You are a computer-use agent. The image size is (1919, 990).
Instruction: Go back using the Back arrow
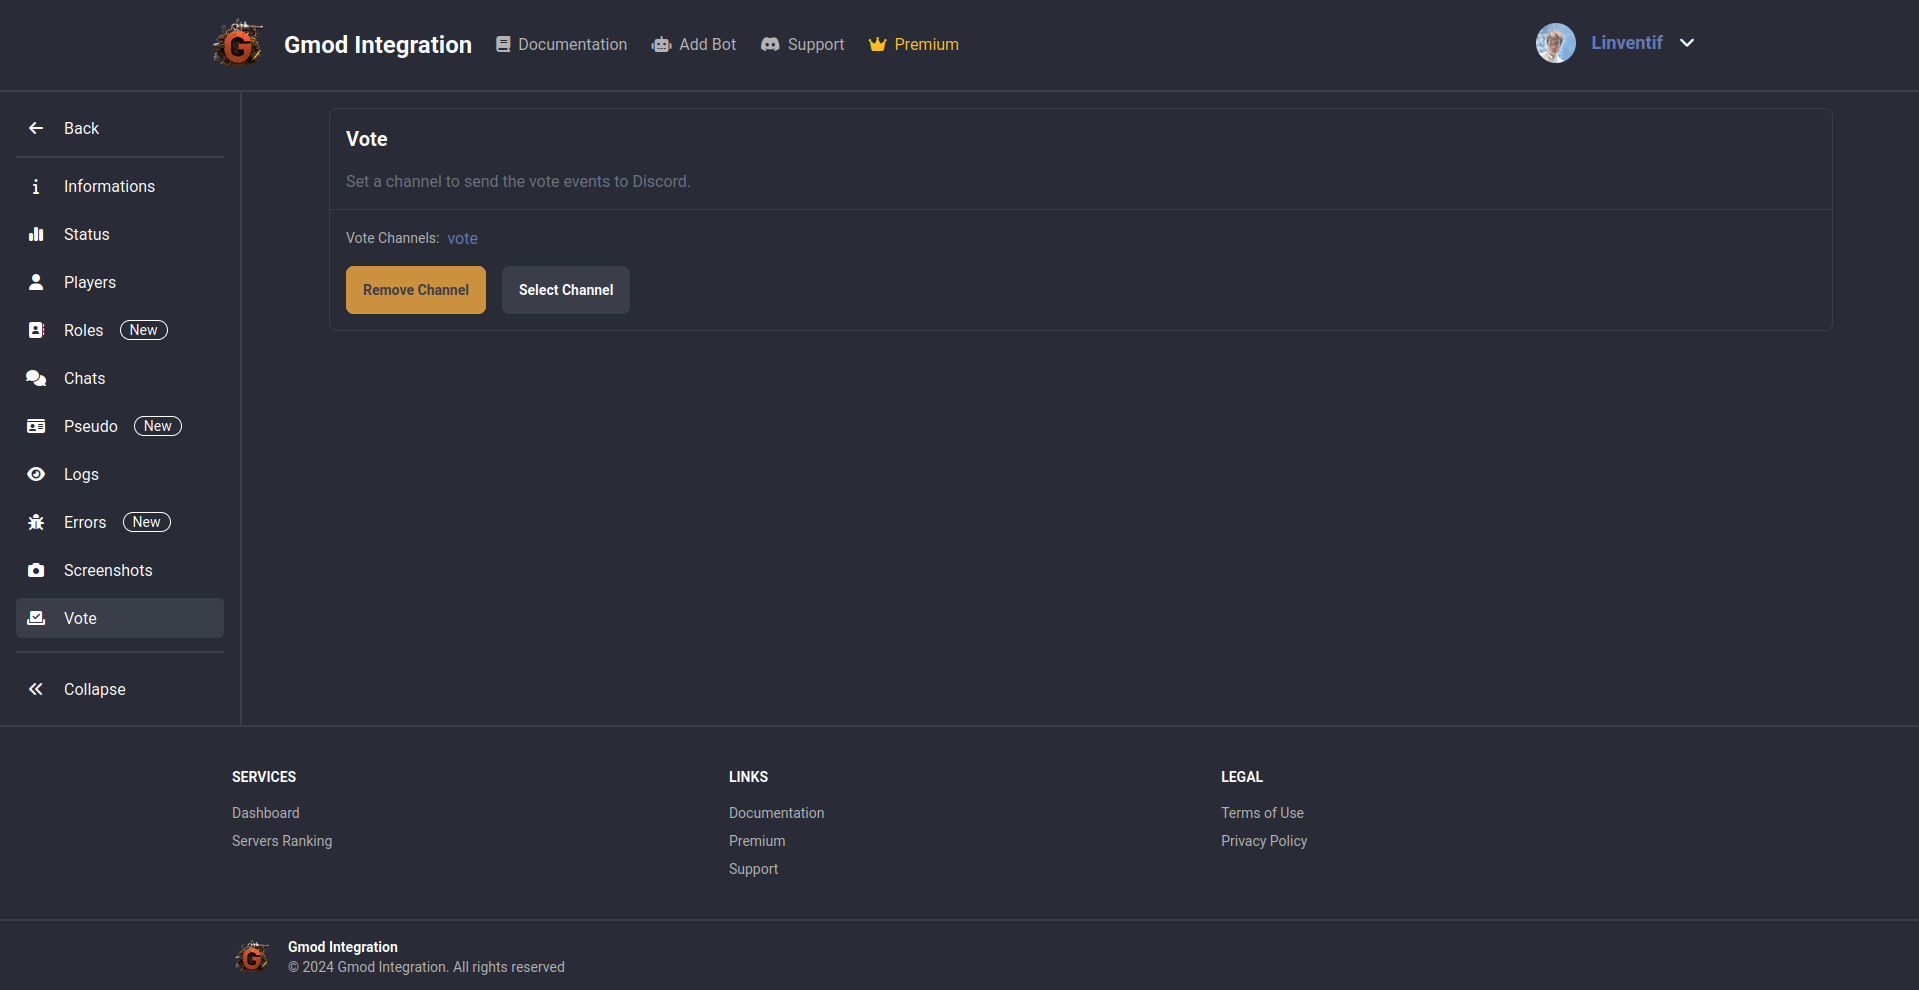[x=36, y=128]
